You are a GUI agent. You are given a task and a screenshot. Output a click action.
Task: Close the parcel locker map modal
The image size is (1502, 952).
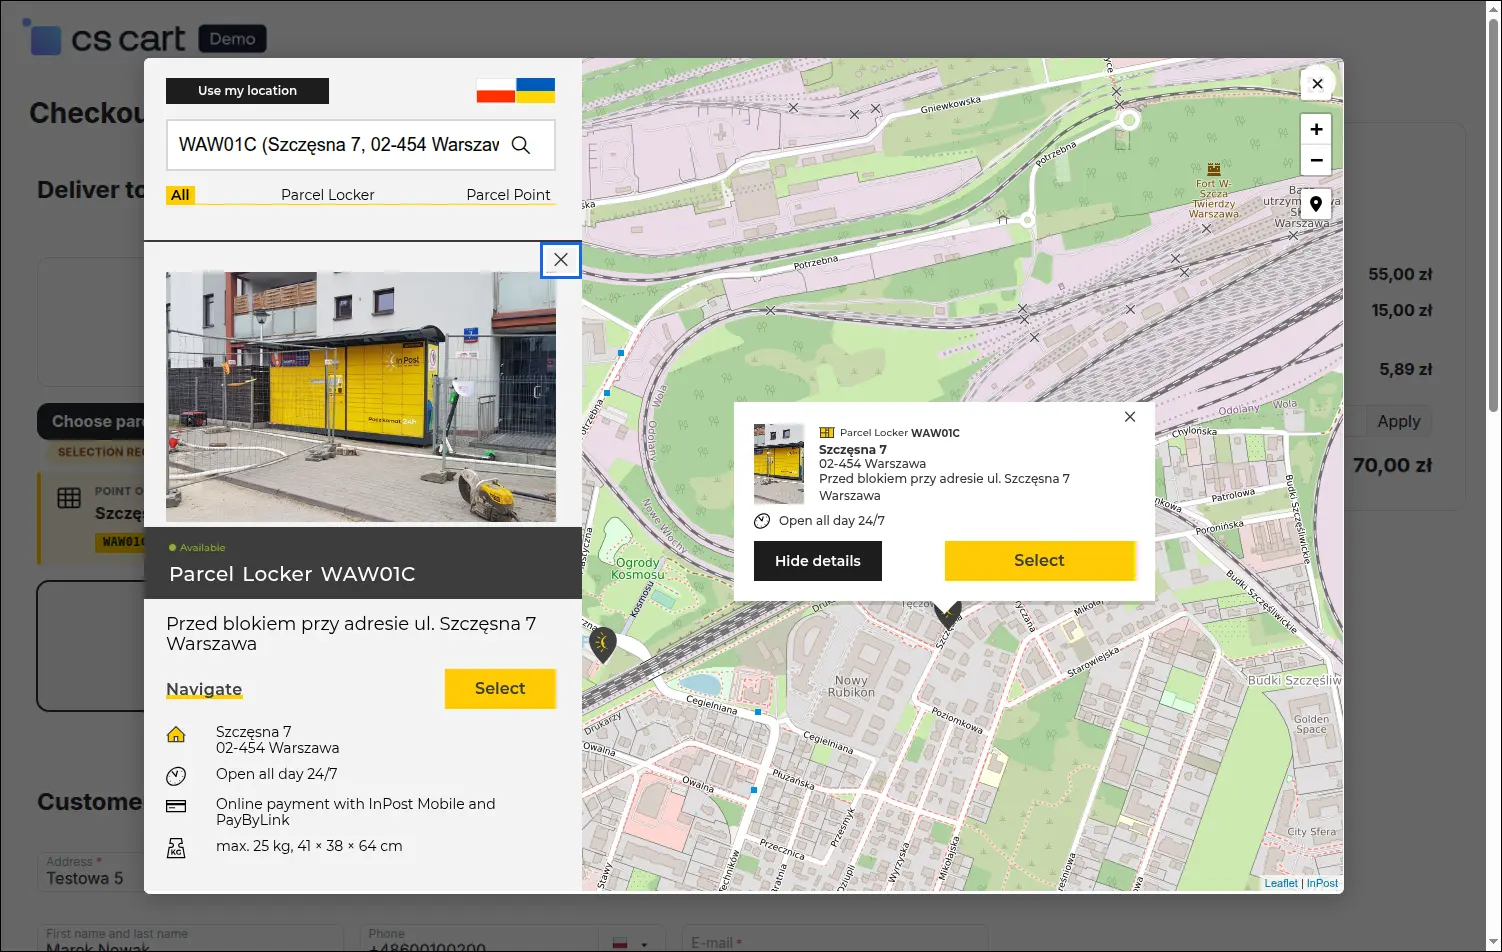1317,84
